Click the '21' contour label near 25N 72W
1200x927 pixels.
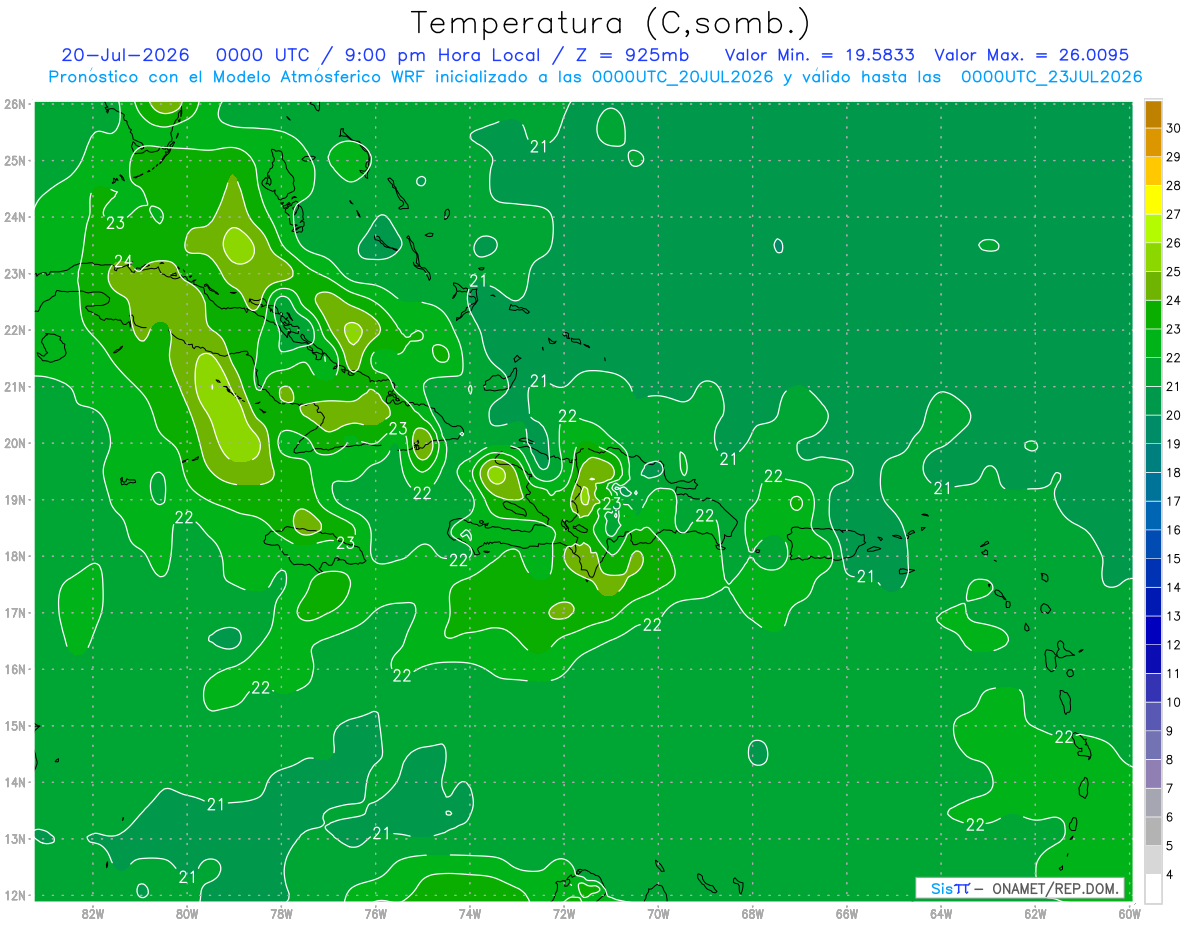(539, 147)
